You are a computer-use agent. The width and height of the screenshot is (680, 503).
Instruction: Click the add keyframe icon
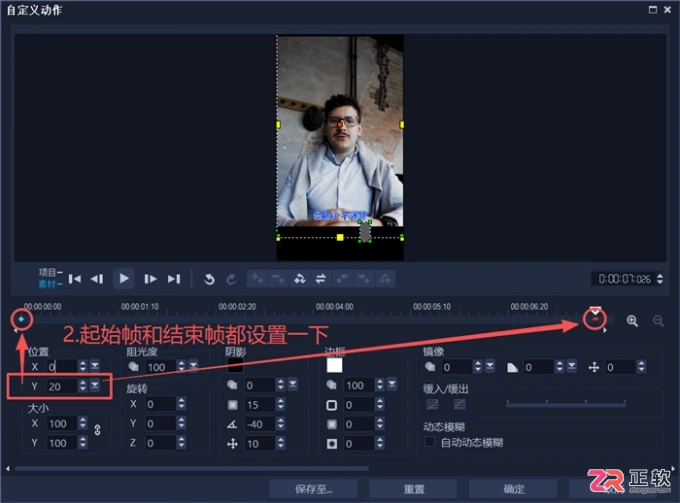pyautogui.click(x=257, y=278)
